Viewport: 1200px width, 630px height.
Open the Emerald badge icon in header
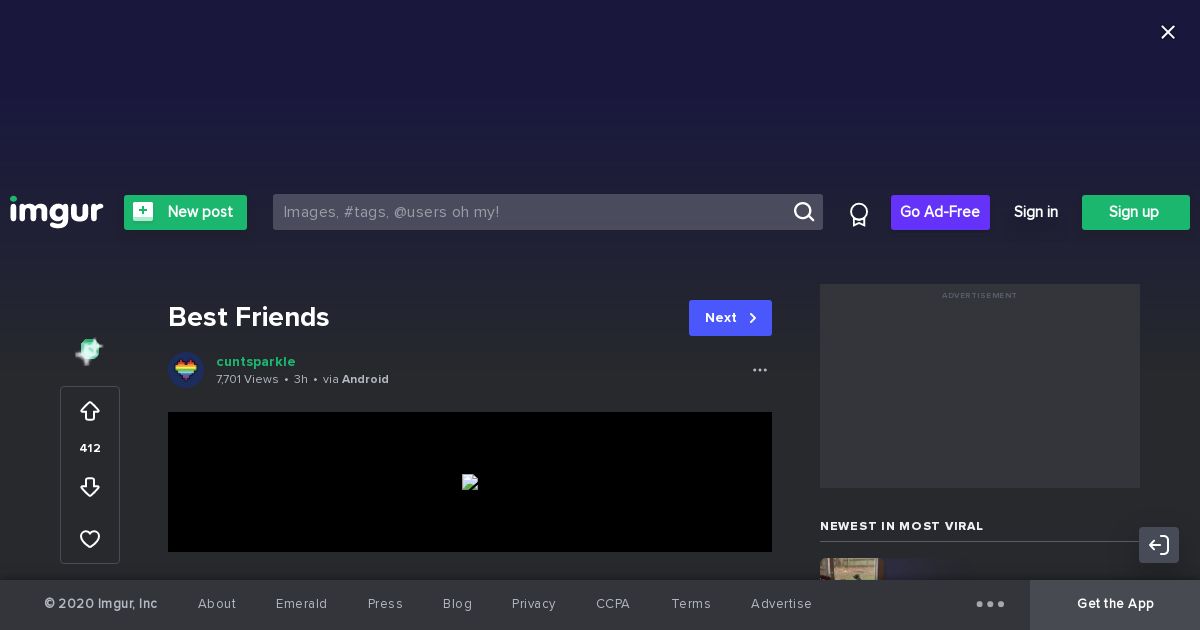858,214
